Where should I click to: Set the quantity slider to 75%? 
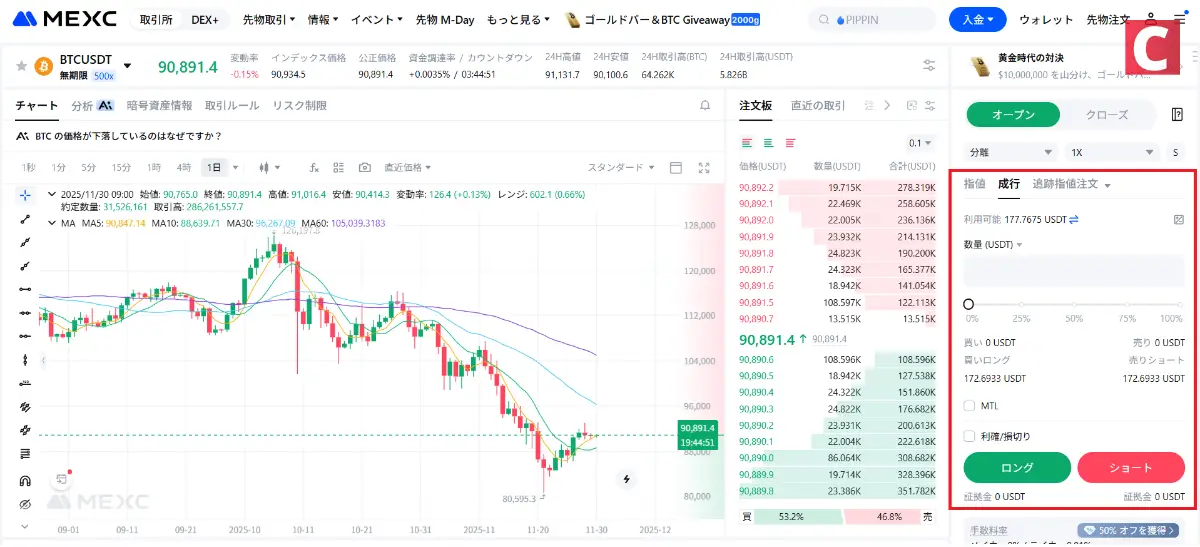tap(1127, 305)
